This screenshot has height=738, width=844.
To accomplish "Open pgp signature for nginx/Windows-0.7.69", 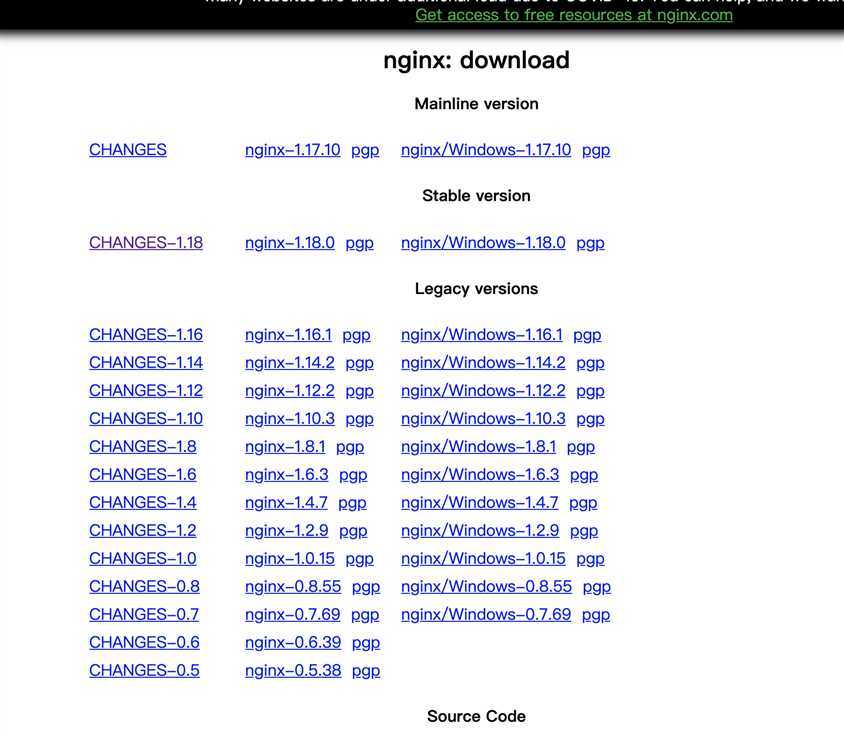I will [x=596, y=616].
